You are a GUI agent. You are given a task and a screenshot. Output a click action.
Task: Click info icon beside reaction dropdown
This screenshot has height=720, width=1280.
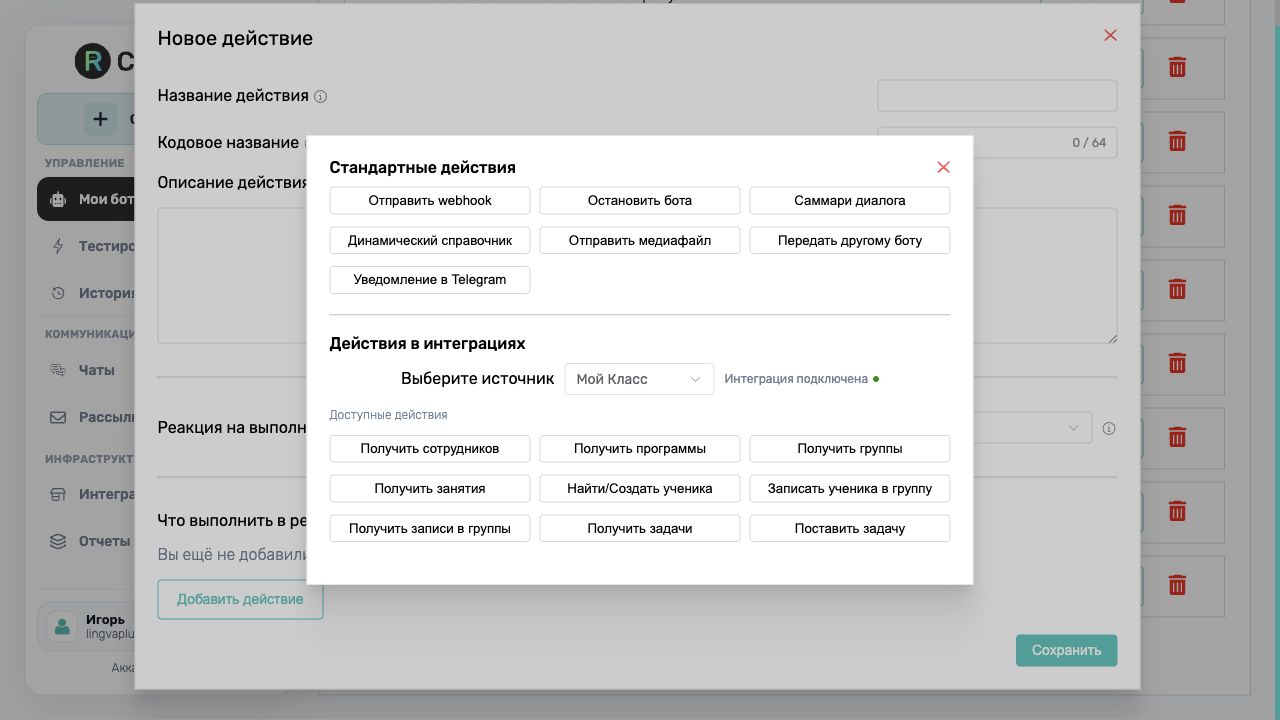pyautogui.click(x=1108, y=428)
